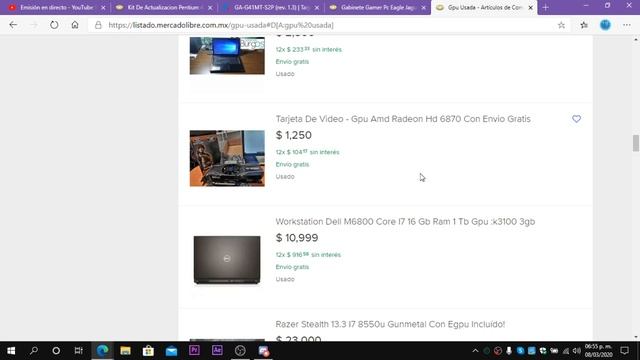Click 12x $ 233 sin interés text
This screenshot has height=360, width=640.
coord(309,49)
